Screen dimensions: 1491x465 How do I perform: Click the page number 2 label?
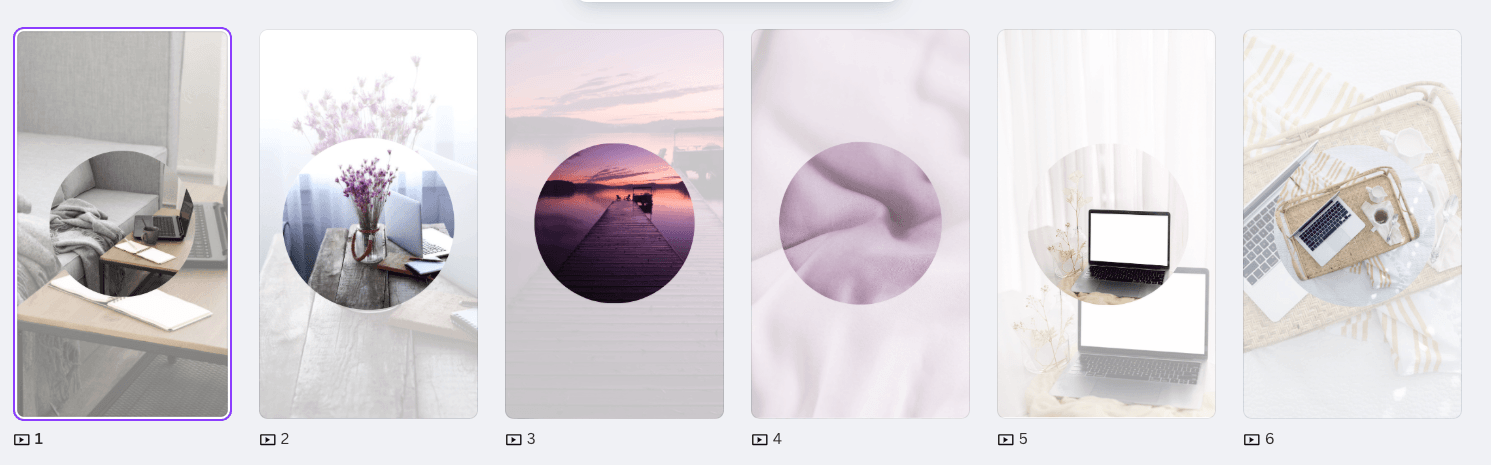pyautogui.click(x=285, y=439)
